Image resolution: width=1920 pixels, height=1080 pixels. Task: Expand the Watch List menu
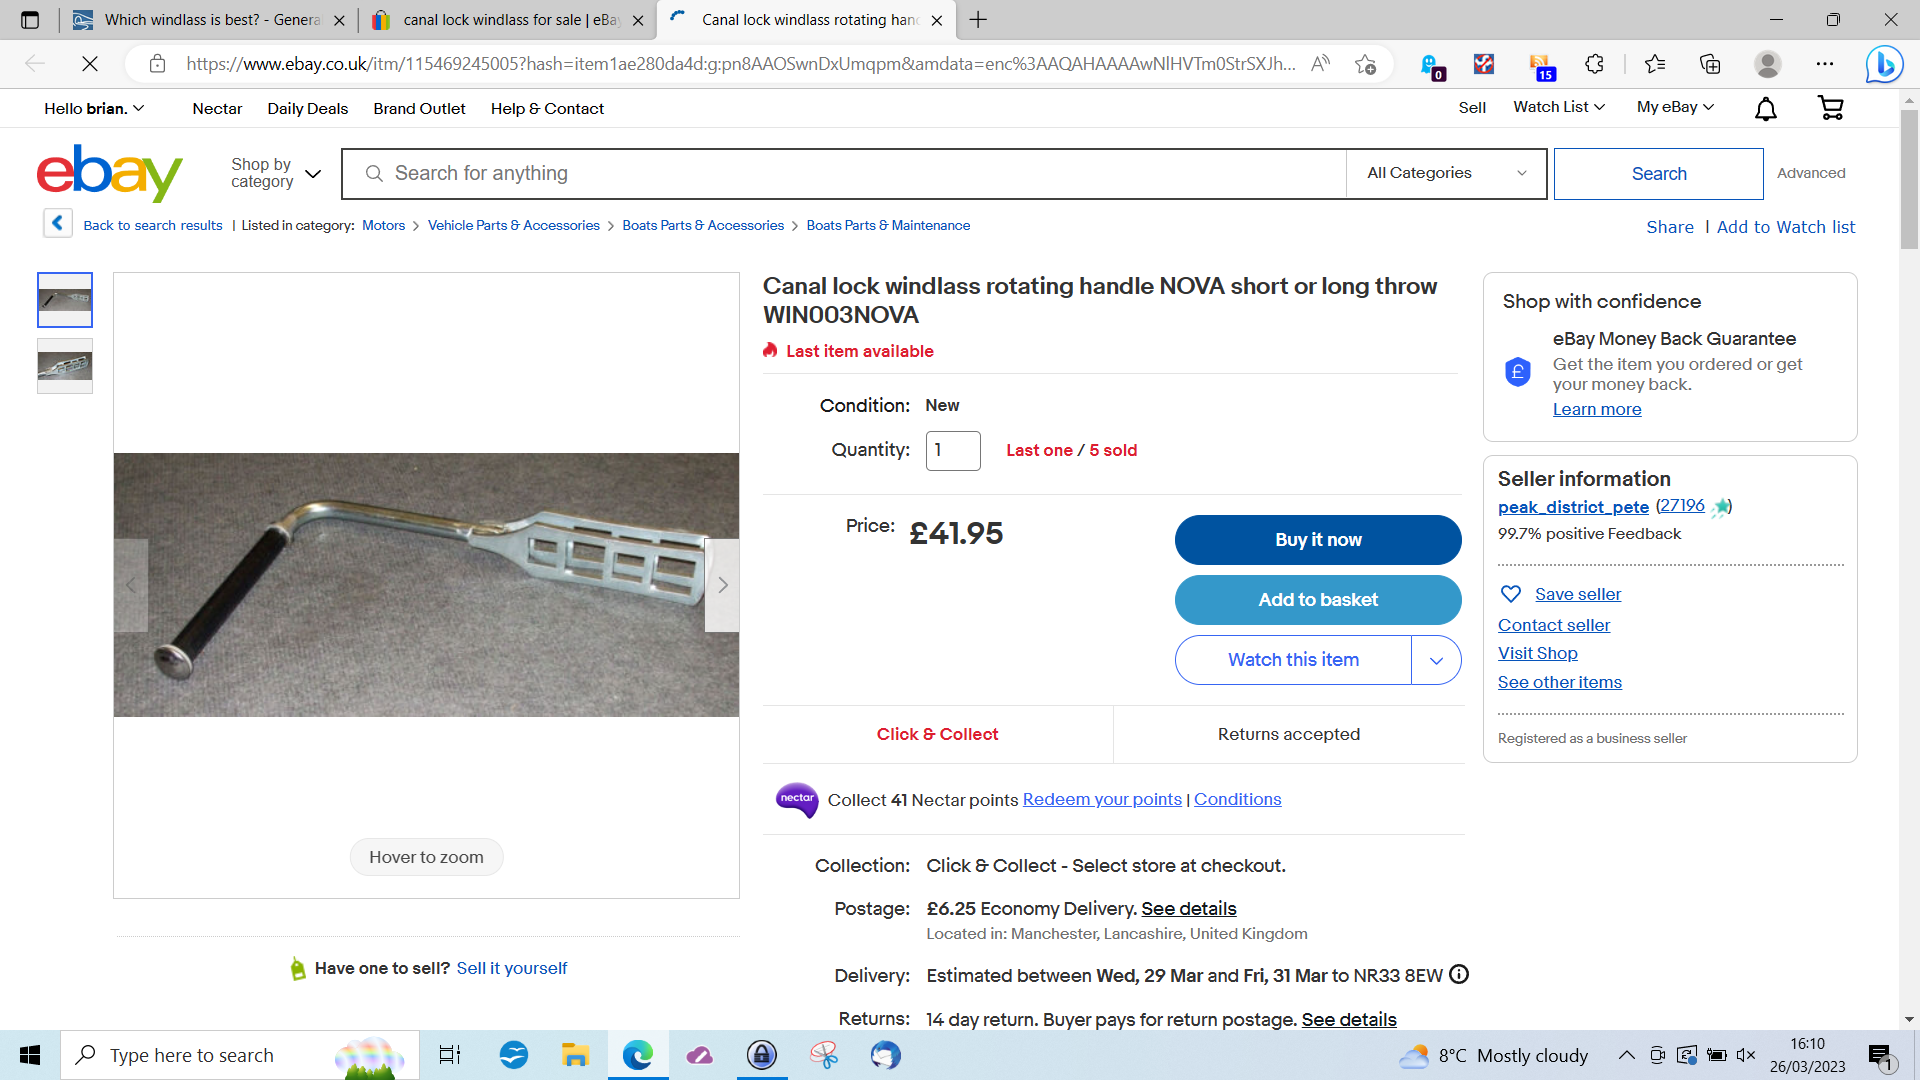click(x=1558, y=107)
